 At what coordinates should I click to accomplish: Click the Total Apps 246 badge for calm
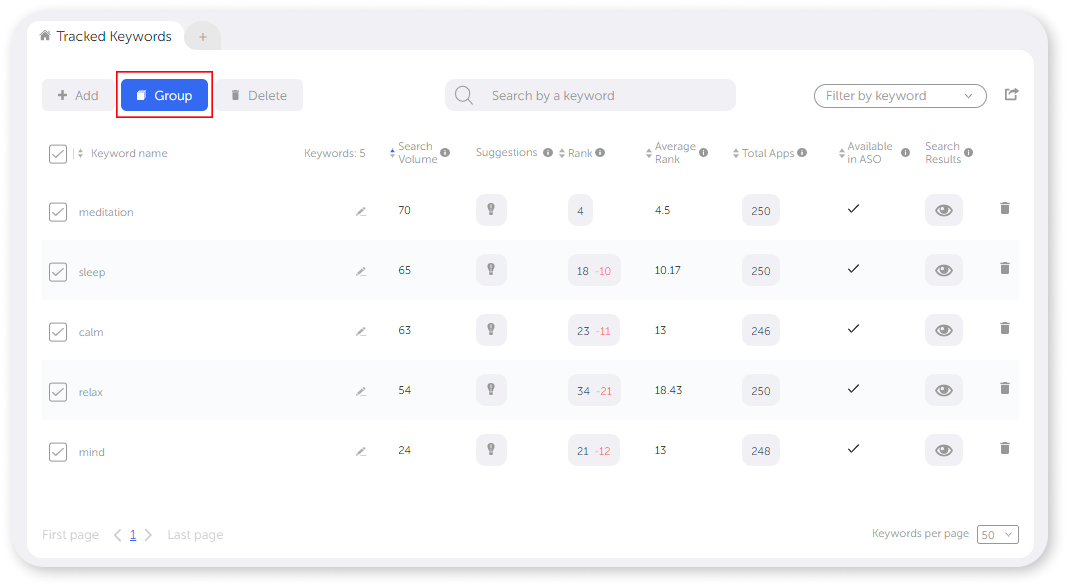click(761, 330)
